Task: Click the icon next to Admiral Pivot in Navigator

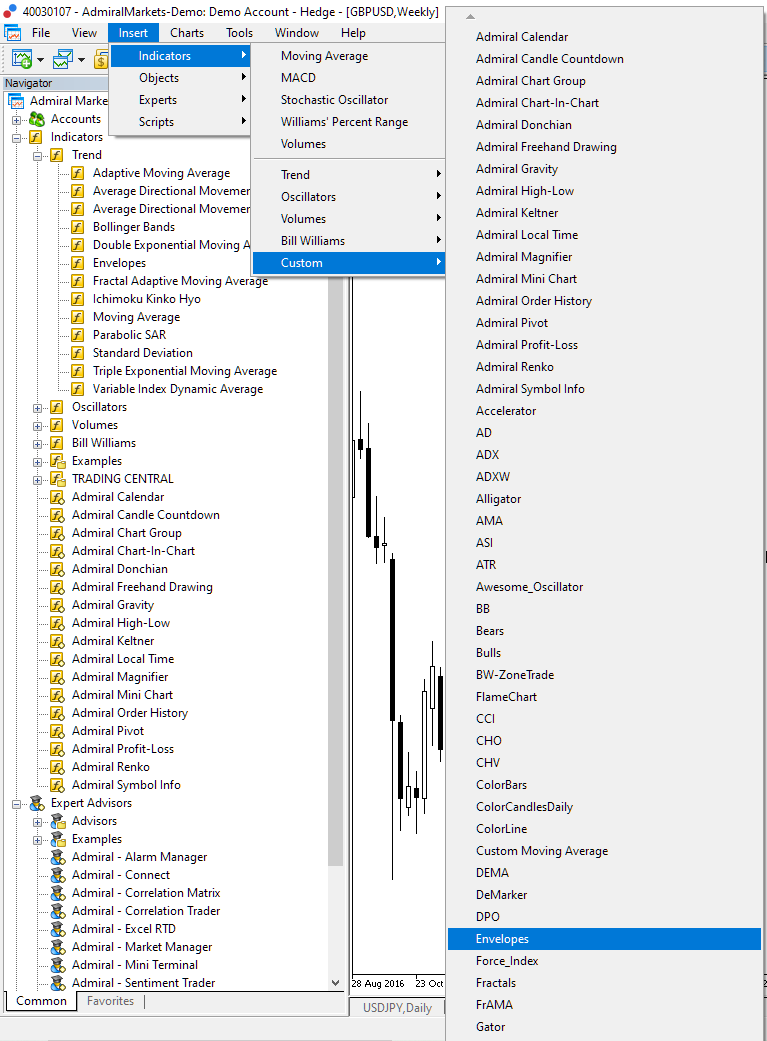Action: [58, 731]
